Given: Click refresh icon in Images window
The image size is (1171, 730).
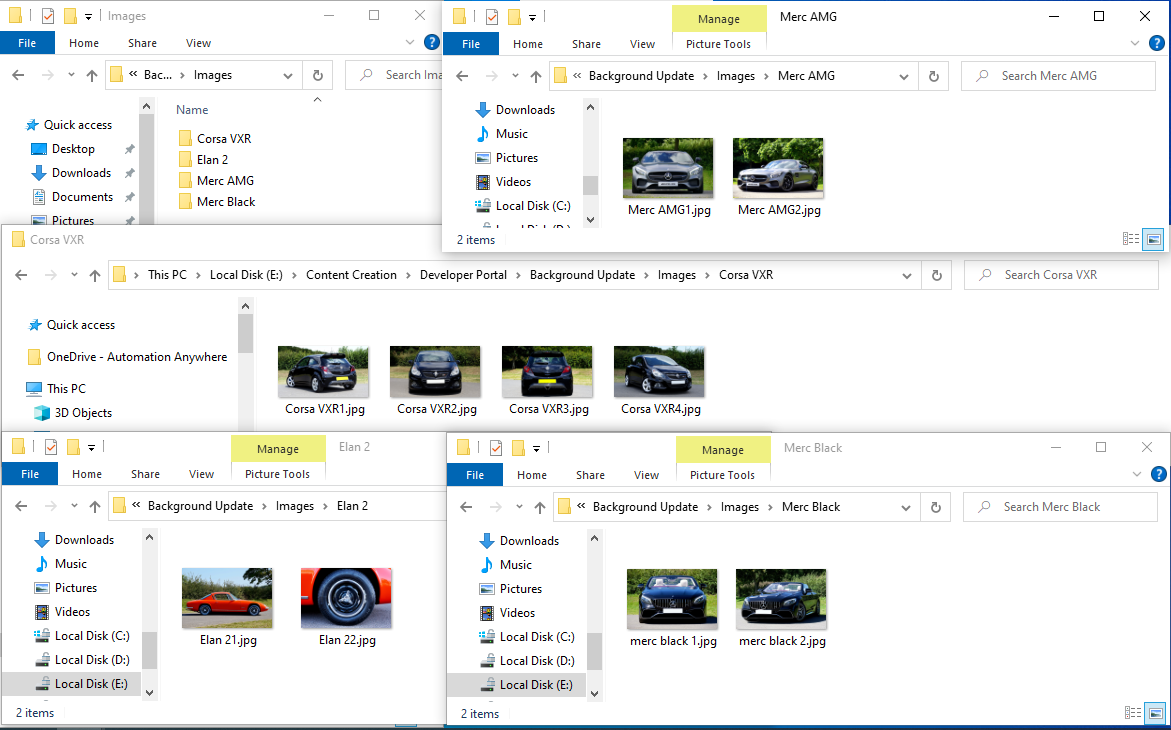Looking at the screenshot, I should (317, 75).
